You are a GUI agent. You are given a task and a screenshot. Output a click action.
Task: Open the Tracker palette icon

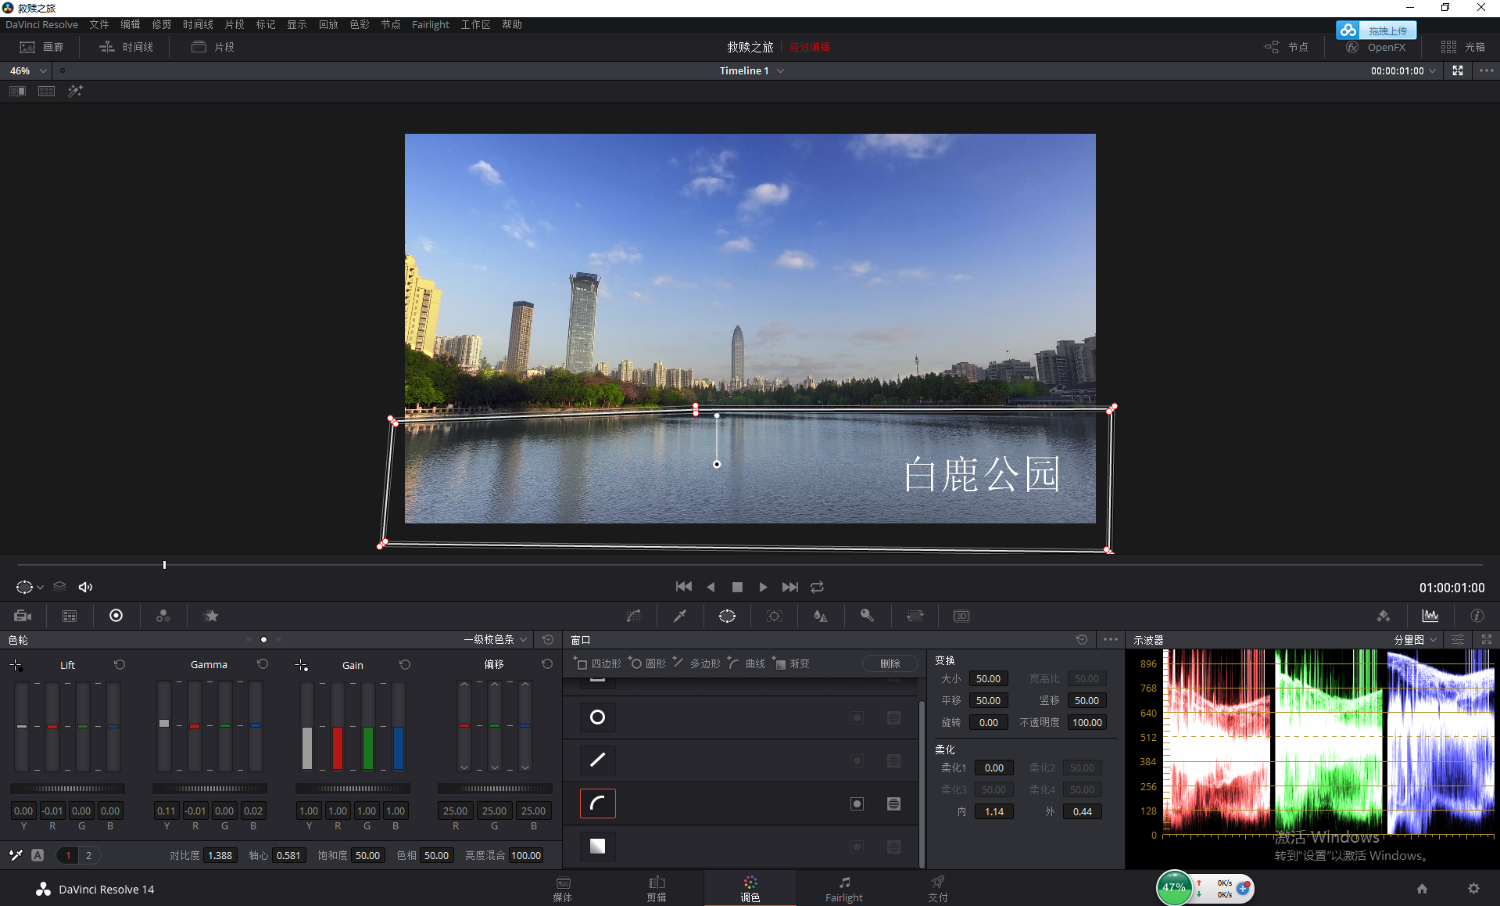(x=774, y=616)
